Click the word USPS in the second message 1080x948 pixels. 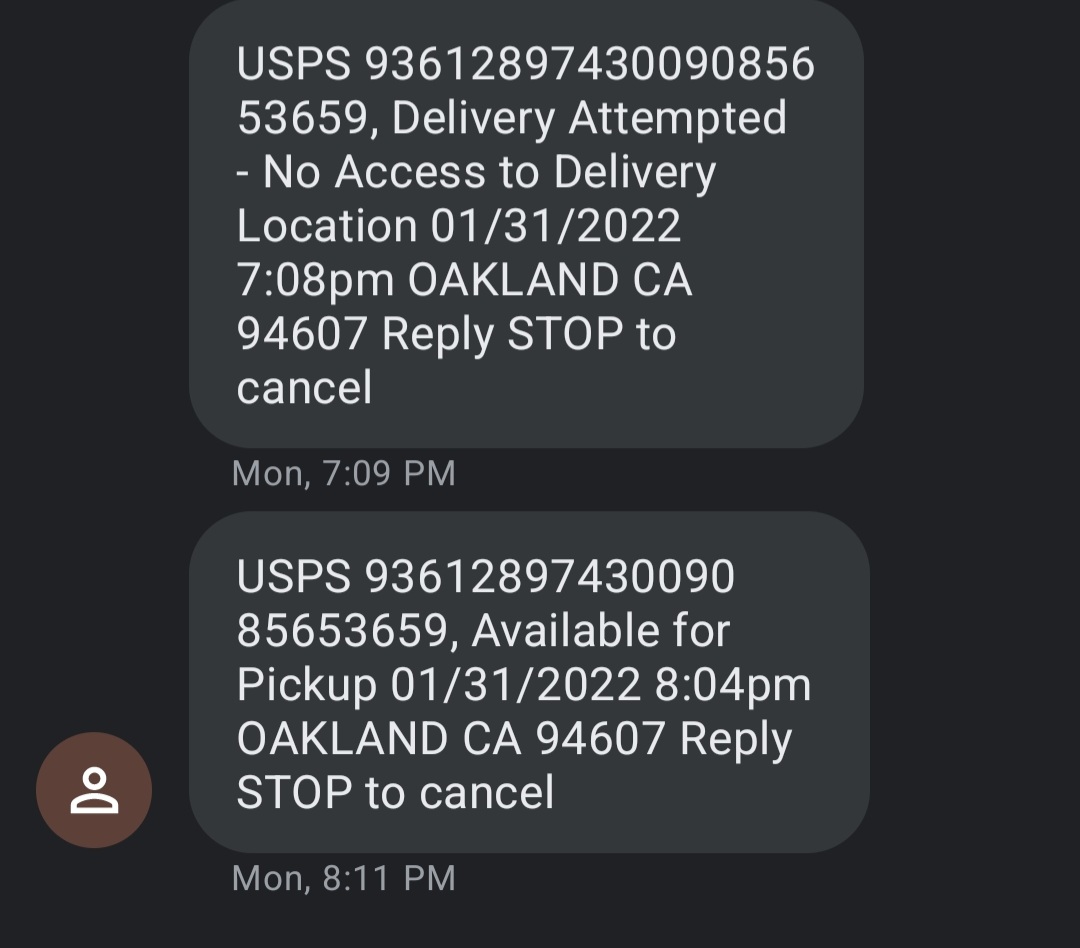point(294,577)
